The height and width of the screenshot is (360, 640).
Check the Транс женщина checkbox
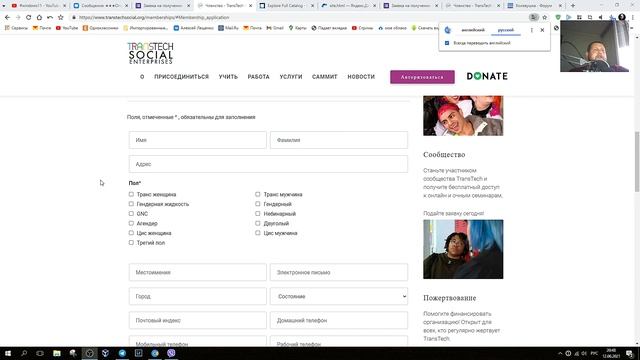point(131,194)
